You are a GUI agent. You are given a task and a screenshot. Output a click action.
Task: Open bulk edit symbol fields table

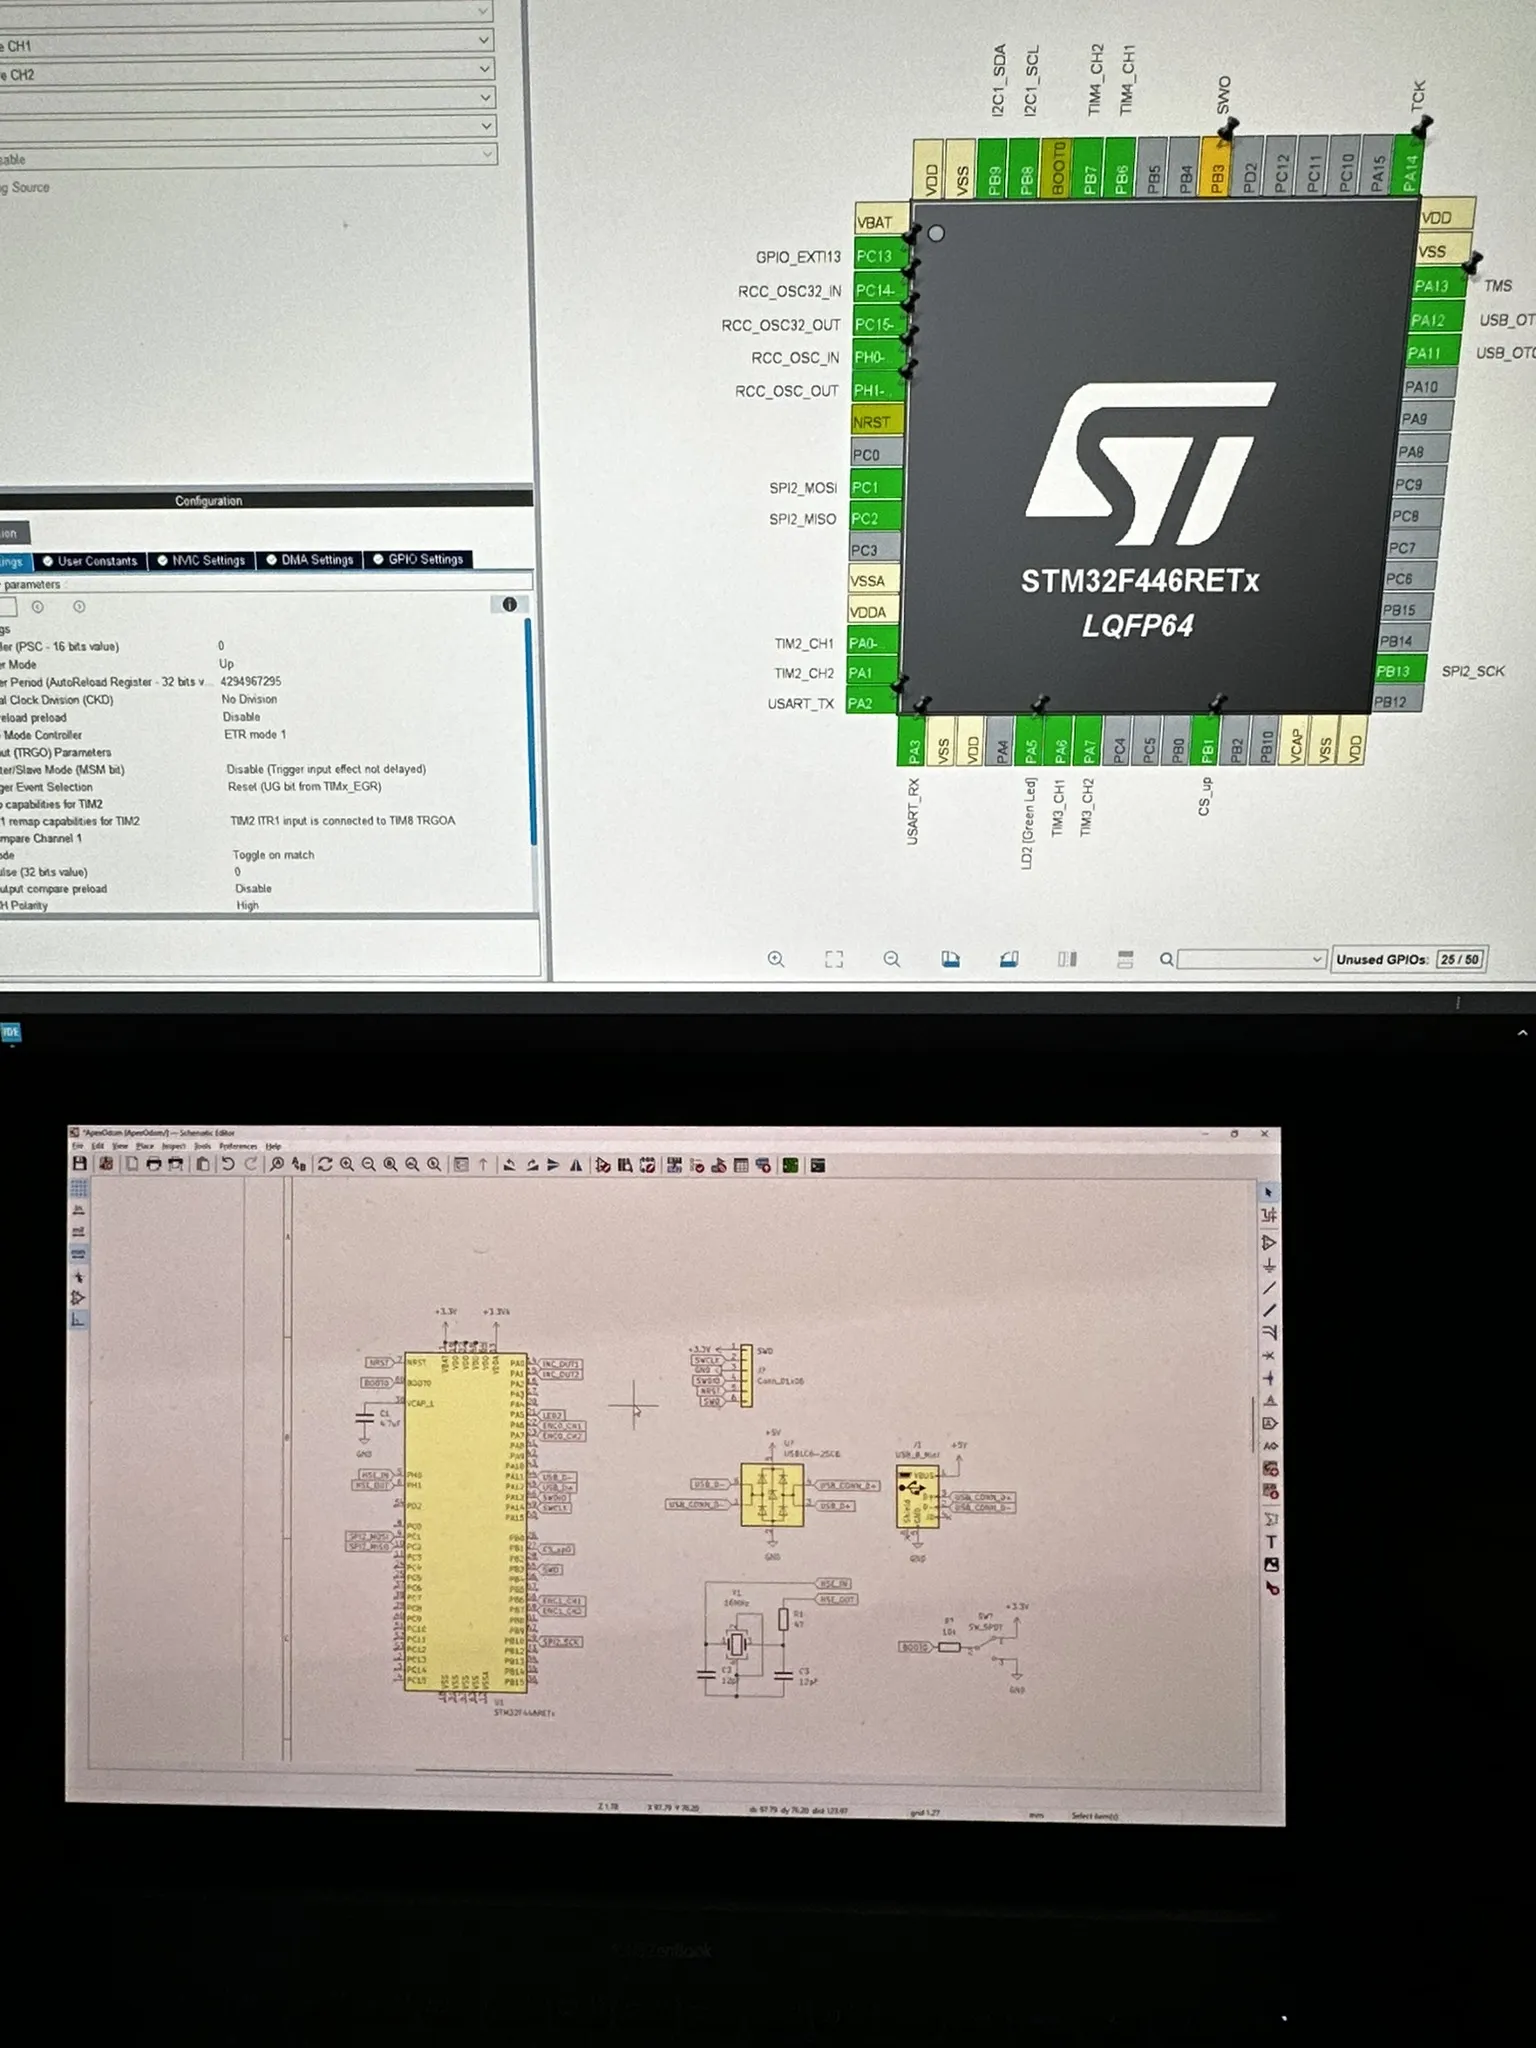coord(740,1164)
